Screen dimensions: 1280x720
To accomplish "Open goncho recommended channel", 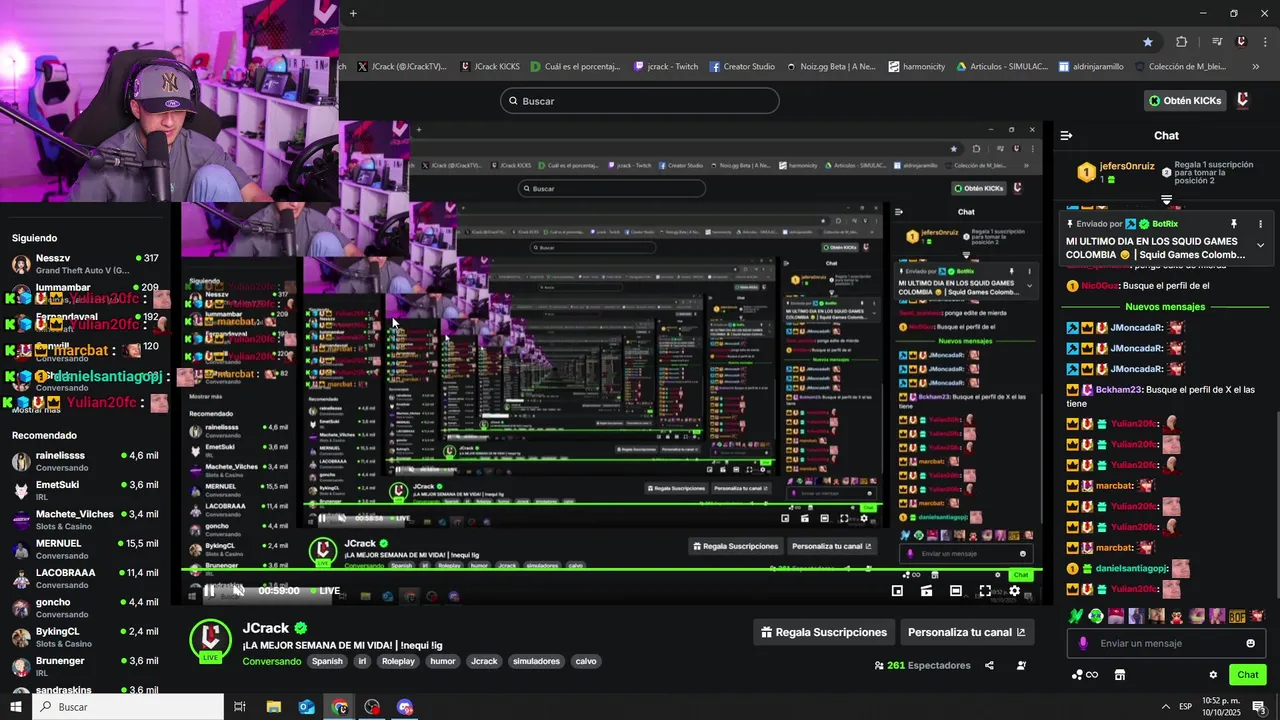I will [85, 607].
